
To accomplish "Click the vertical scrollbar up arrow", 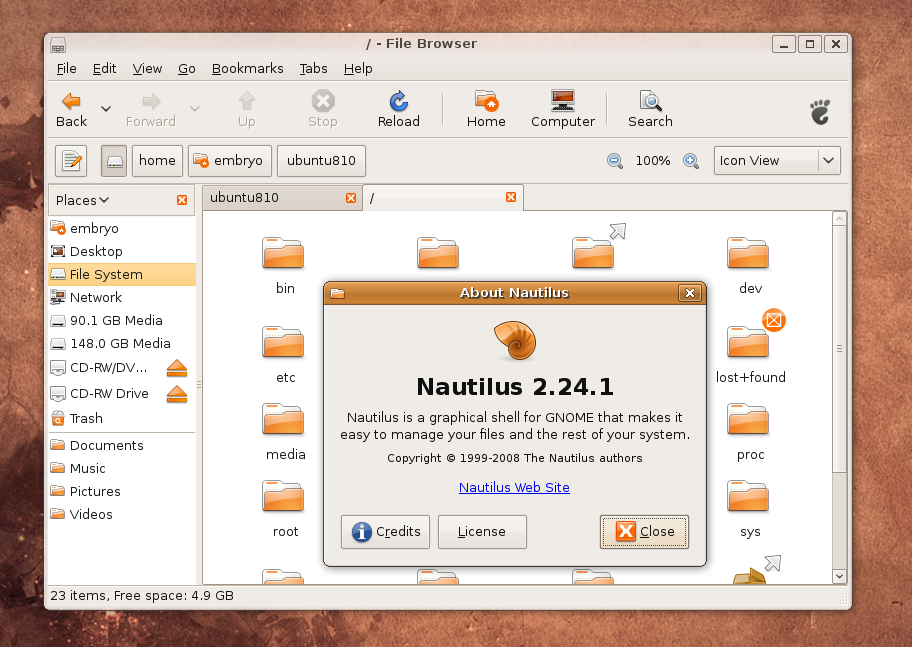I will click(x=839, y=219).
